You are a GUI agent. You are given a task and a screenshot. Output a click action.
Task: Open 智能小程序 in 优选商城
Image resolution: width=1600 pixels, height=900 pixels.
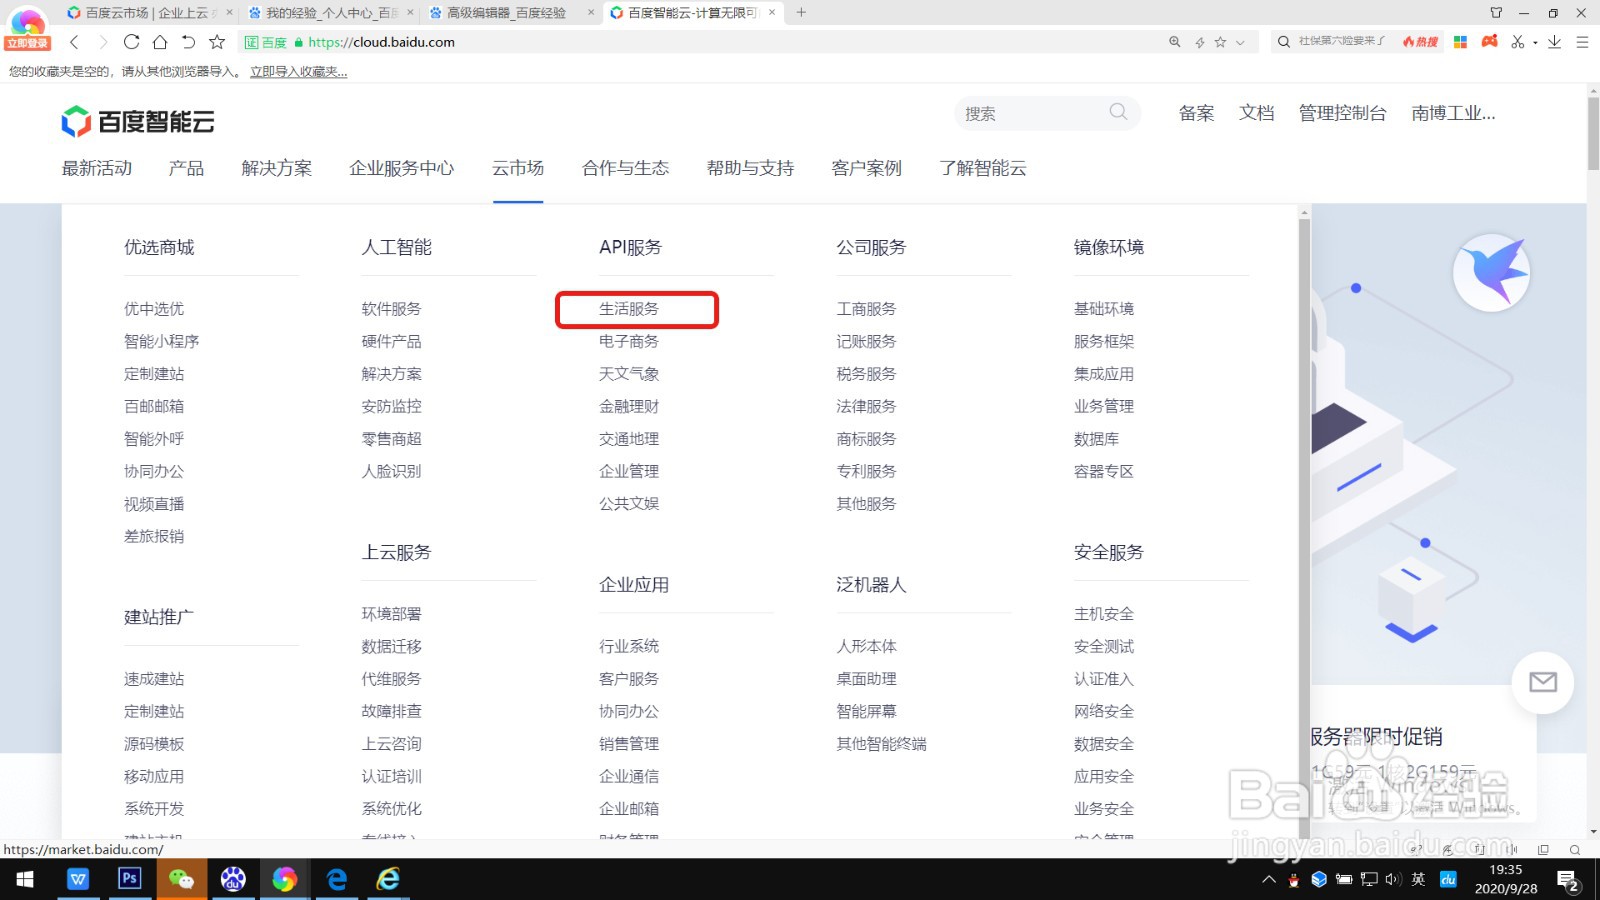pyautogui.click(x=161, y=342)
